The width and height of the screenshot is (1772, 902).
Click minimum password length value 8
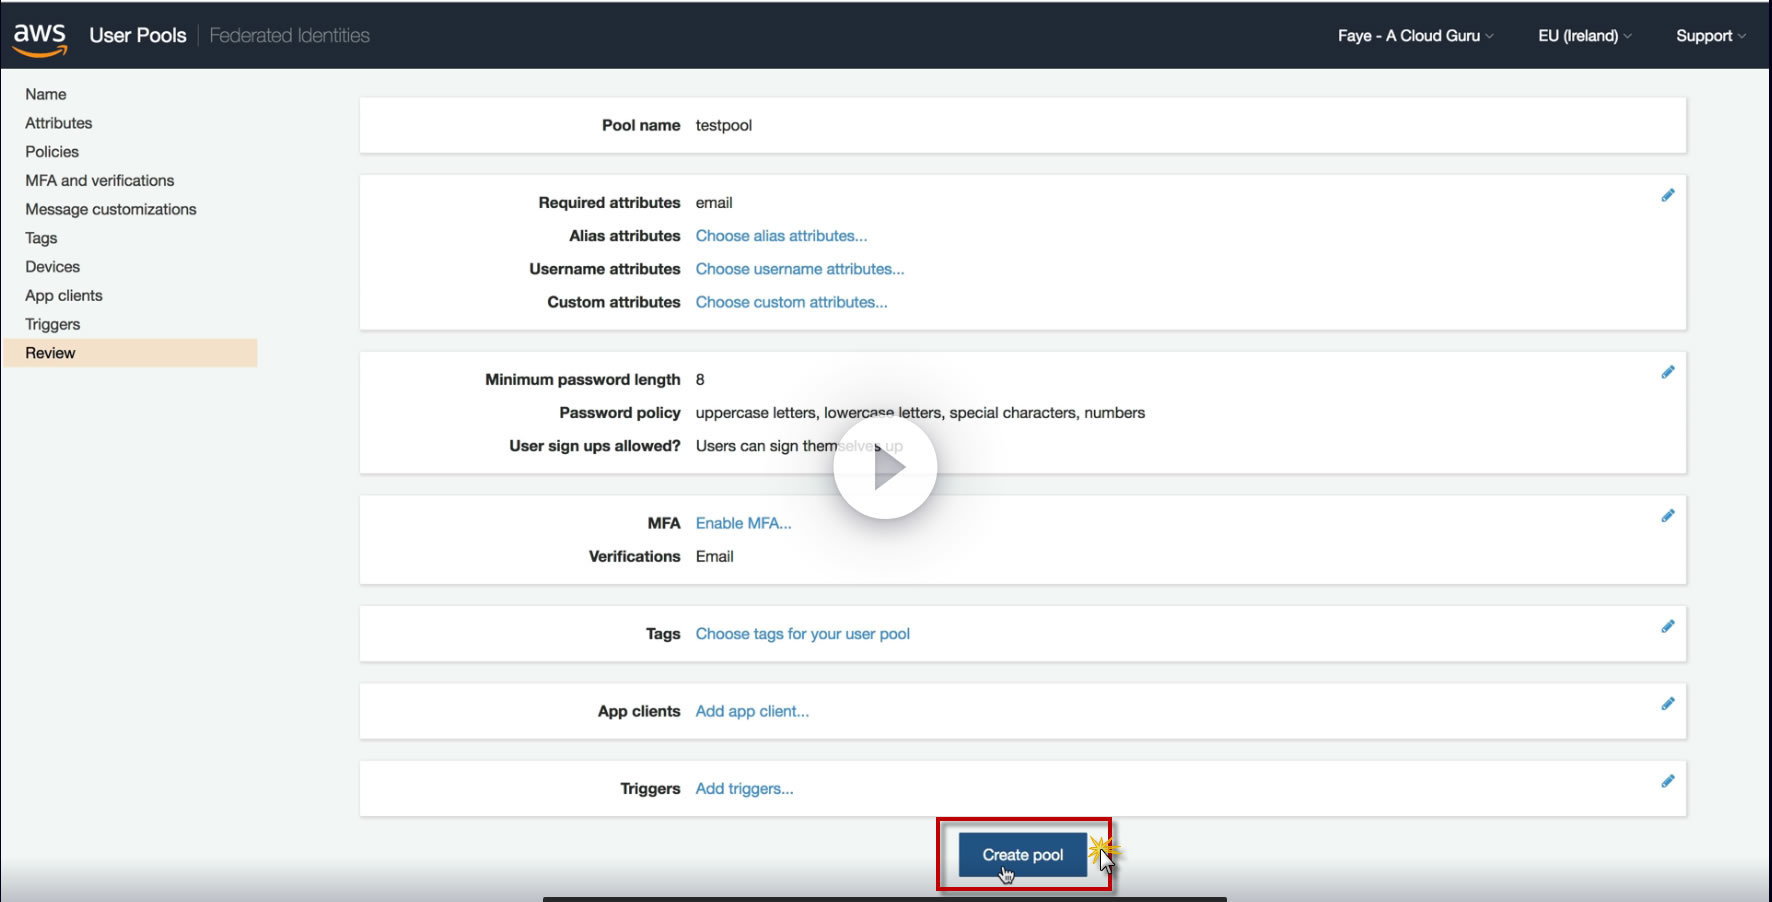700,380
